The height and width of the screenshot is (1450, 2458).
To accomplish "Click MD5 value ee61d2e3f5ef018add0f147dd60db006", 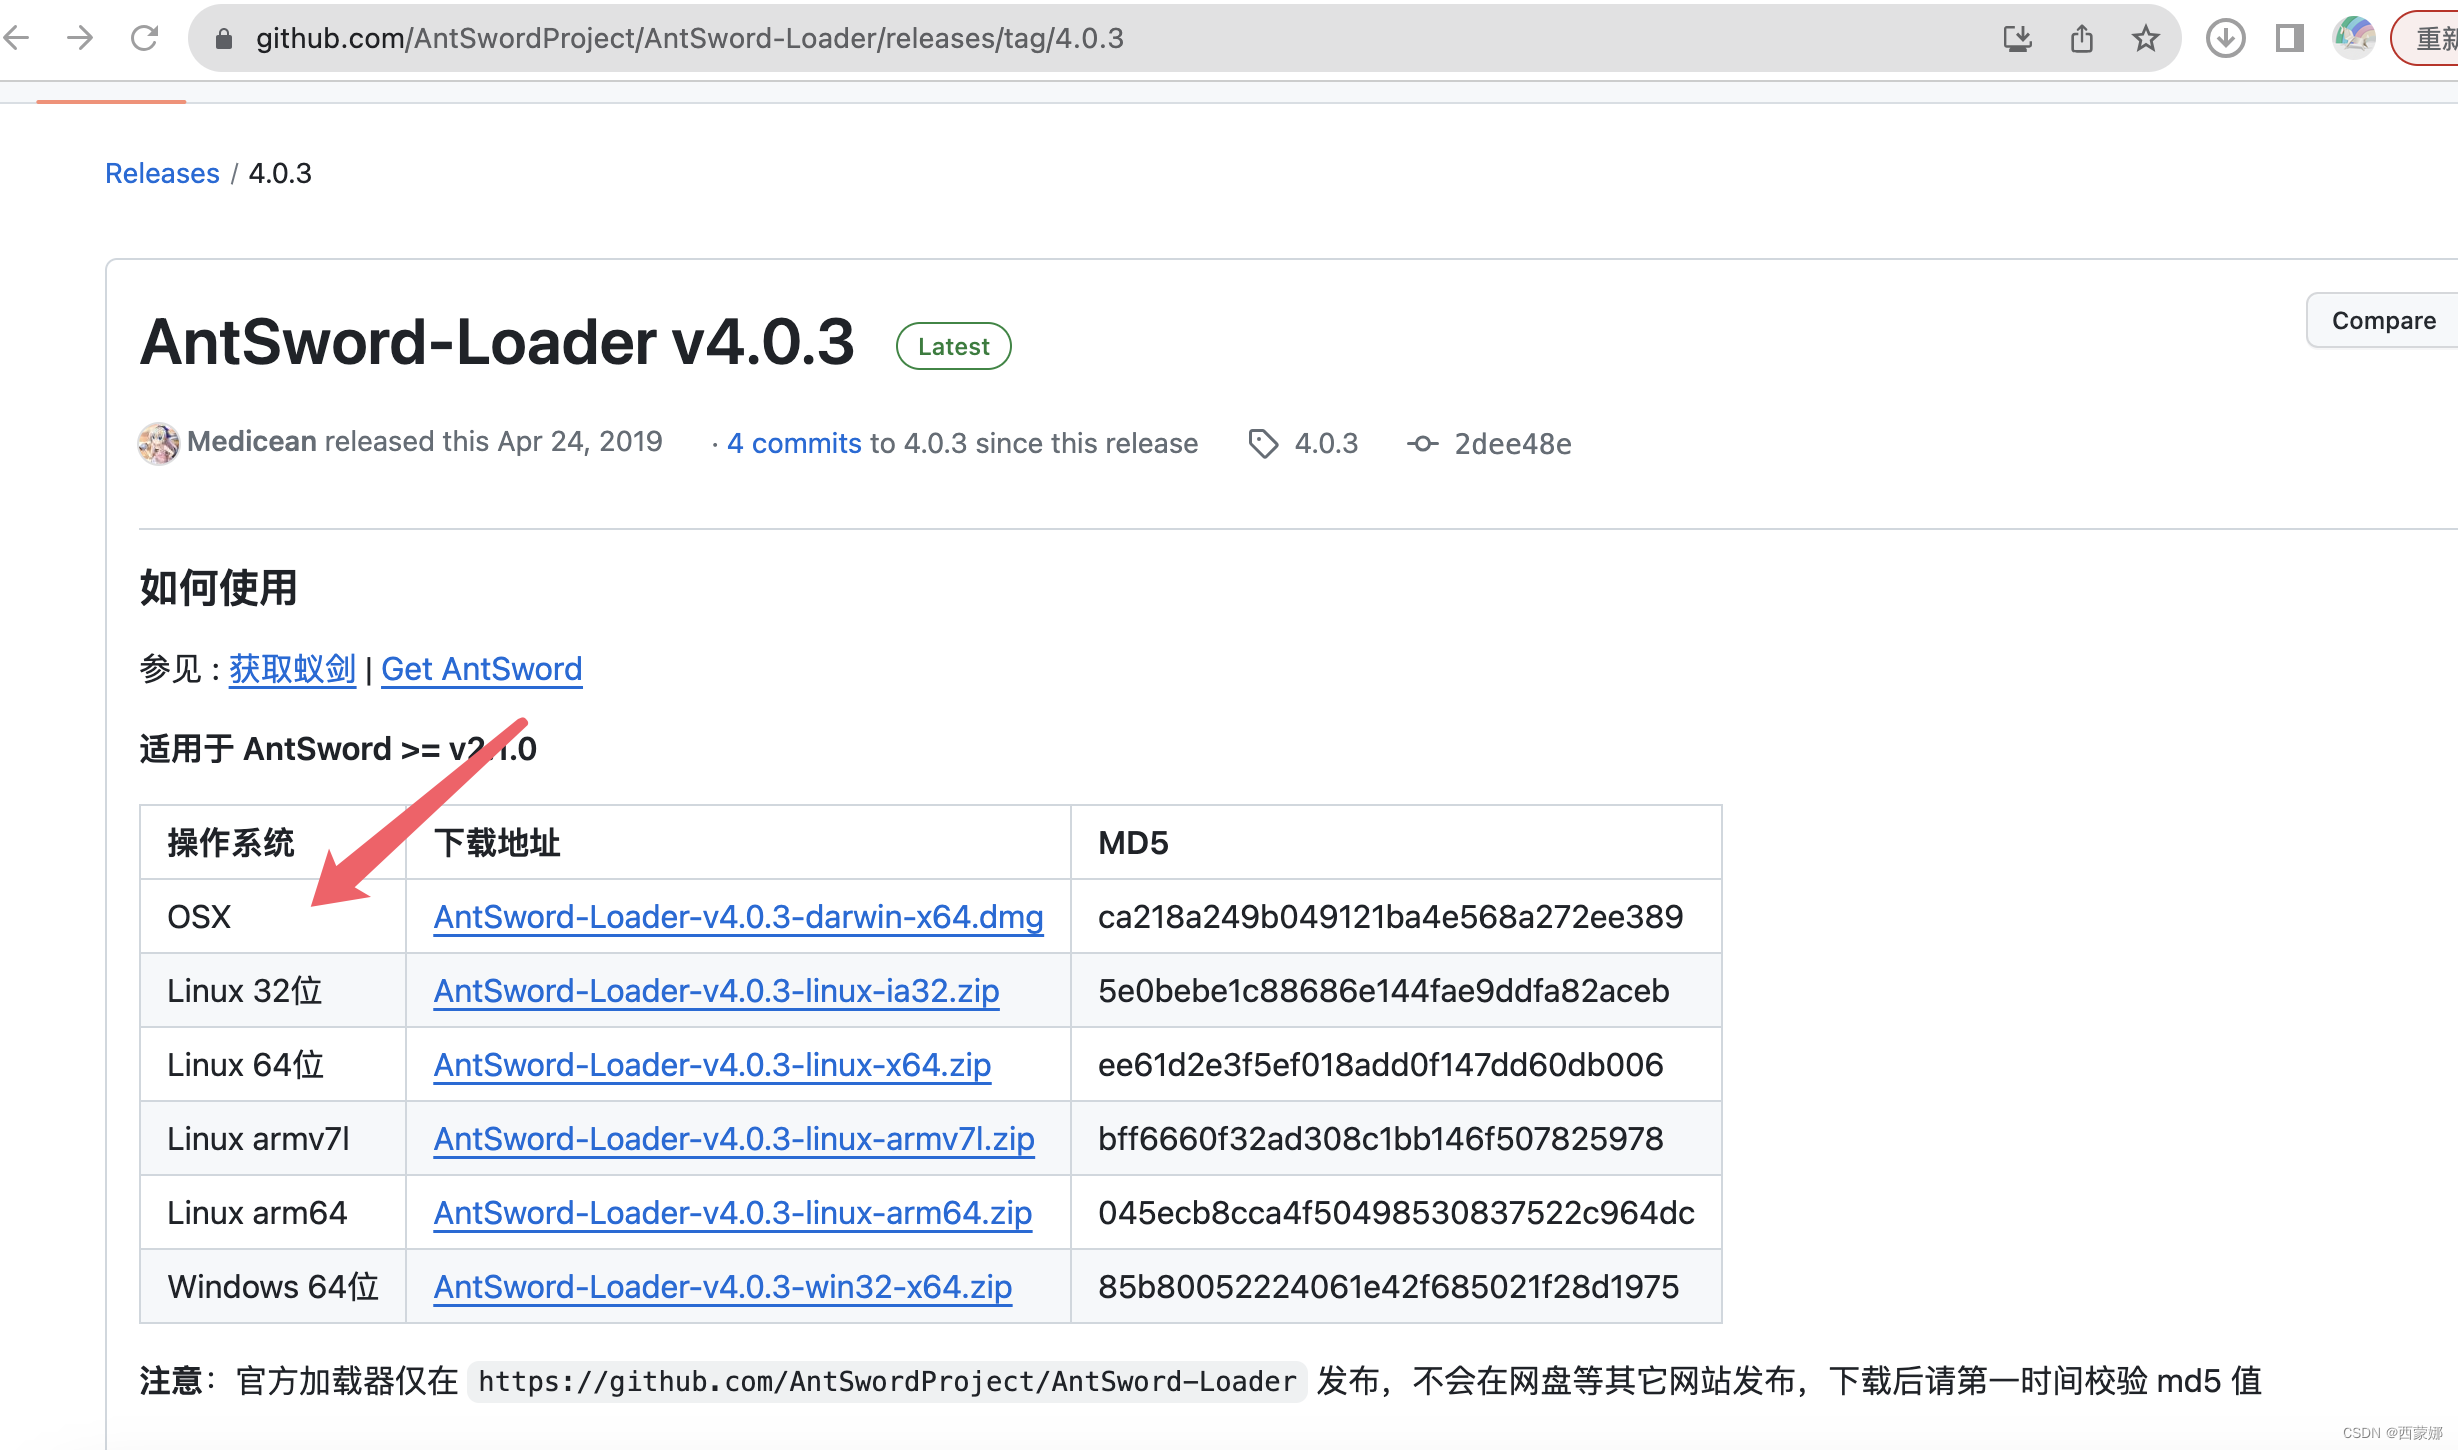I will [1380, 1064].
